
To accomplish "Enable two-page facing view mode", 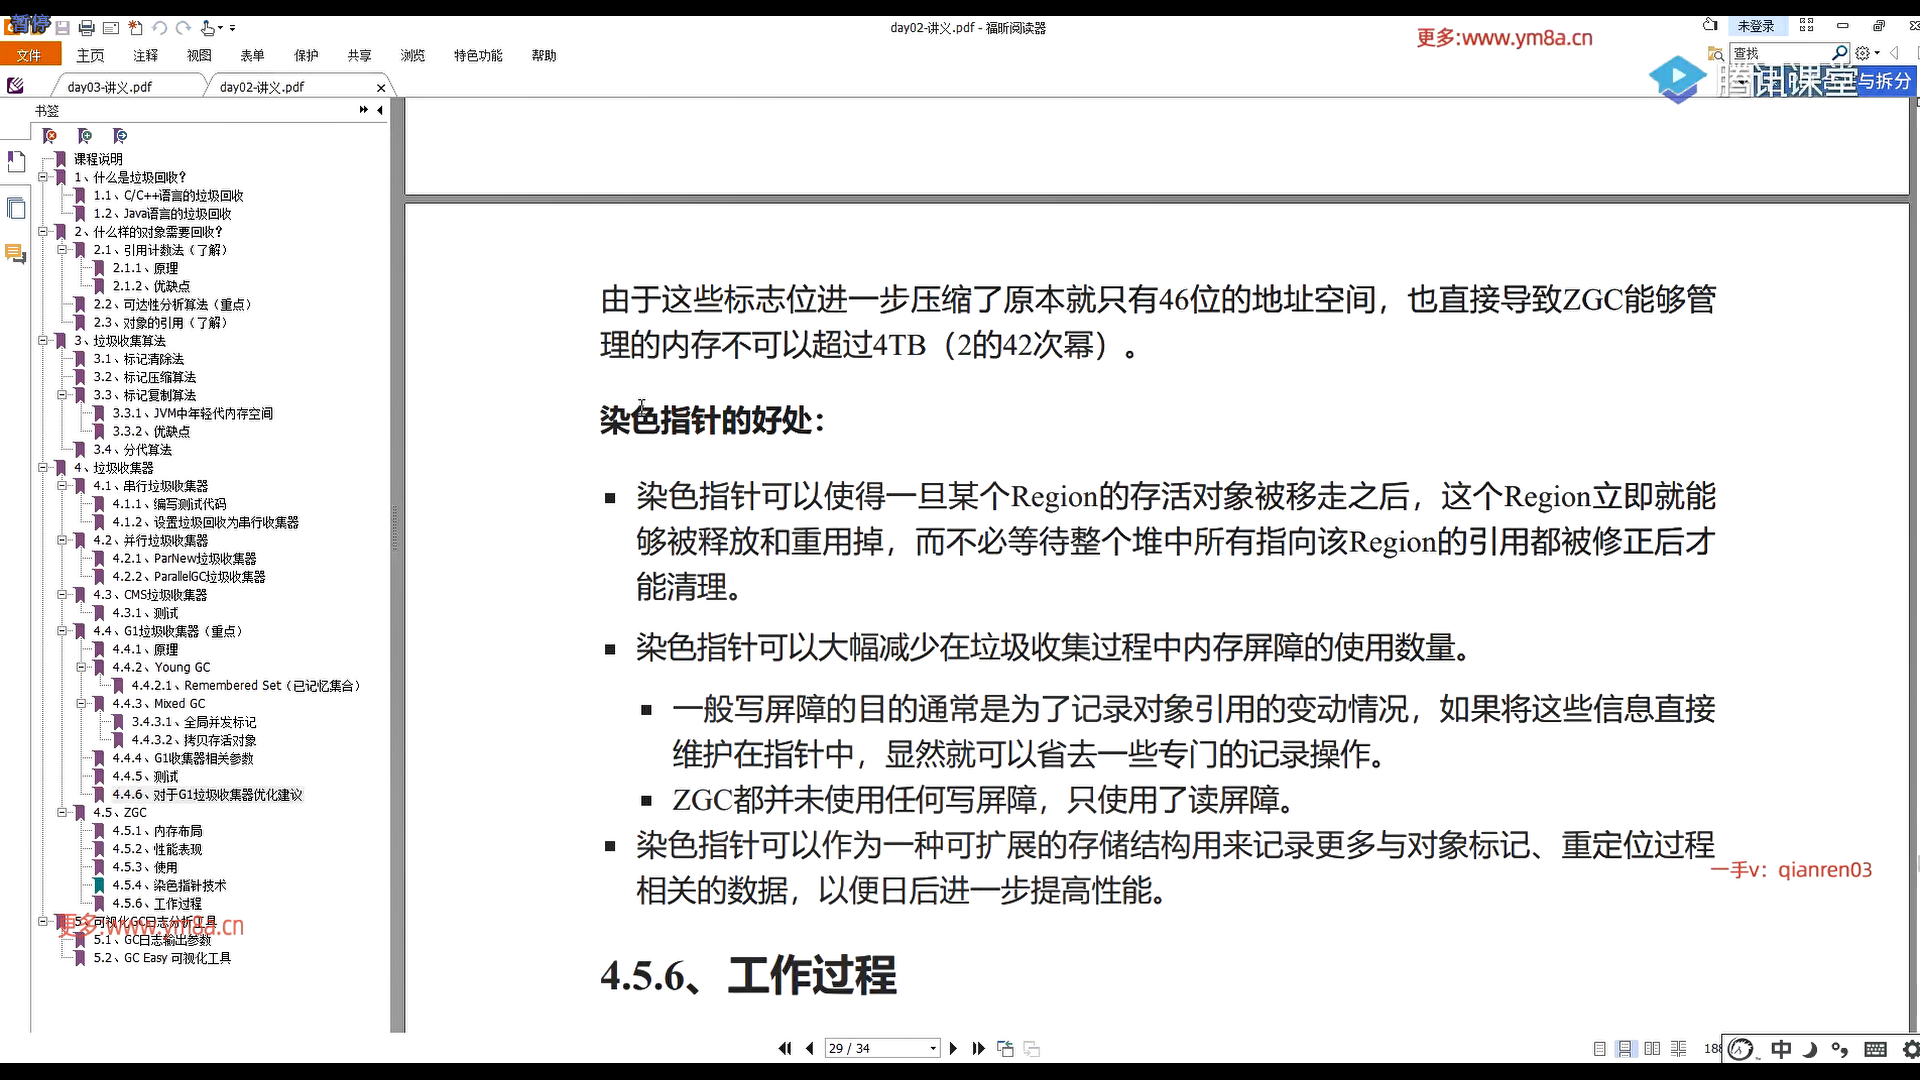I will tap(1652, 1048).
